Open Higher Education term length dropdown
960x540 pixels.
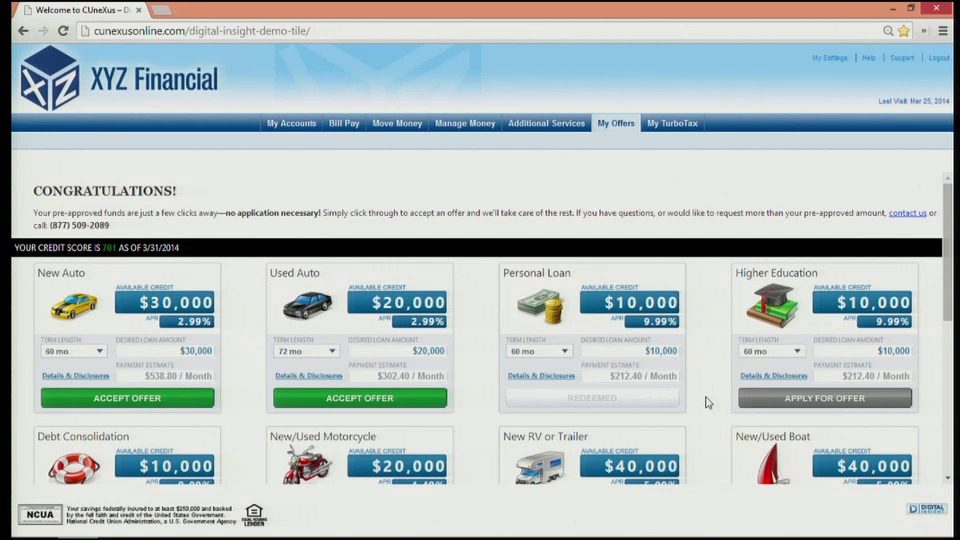click(771, 351)
